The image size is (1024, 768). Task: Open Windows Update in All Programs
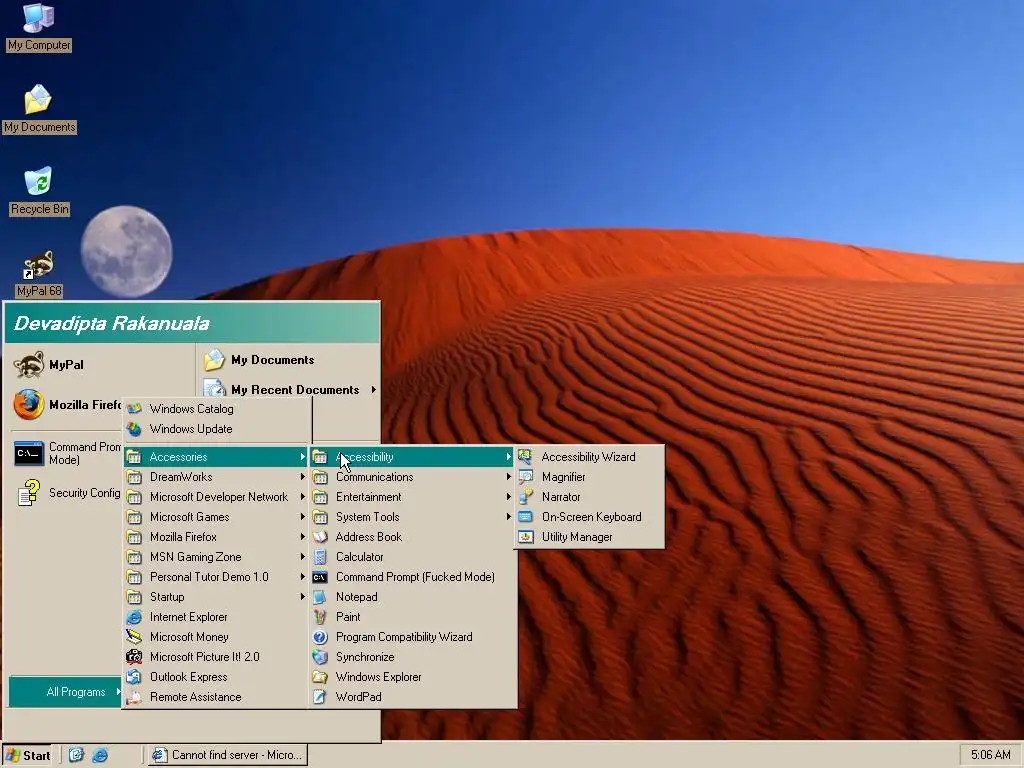216,429
